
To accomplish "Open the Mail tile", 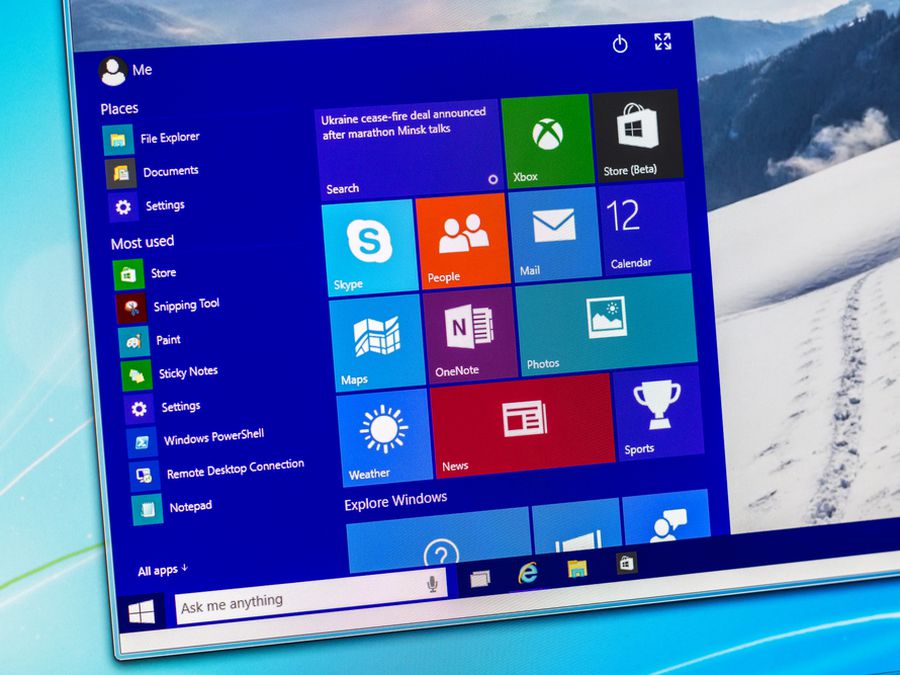I will pyautogui.click(x=553, y=234).
